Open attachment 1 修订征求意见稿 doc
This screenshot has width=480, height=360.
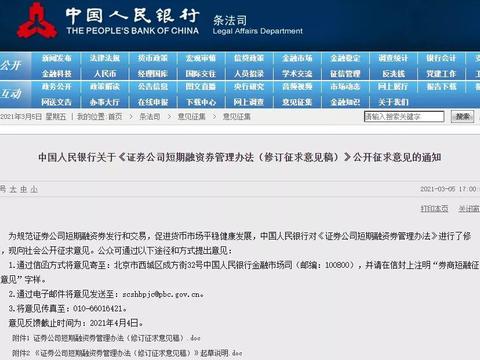click(x=107, y=338)
